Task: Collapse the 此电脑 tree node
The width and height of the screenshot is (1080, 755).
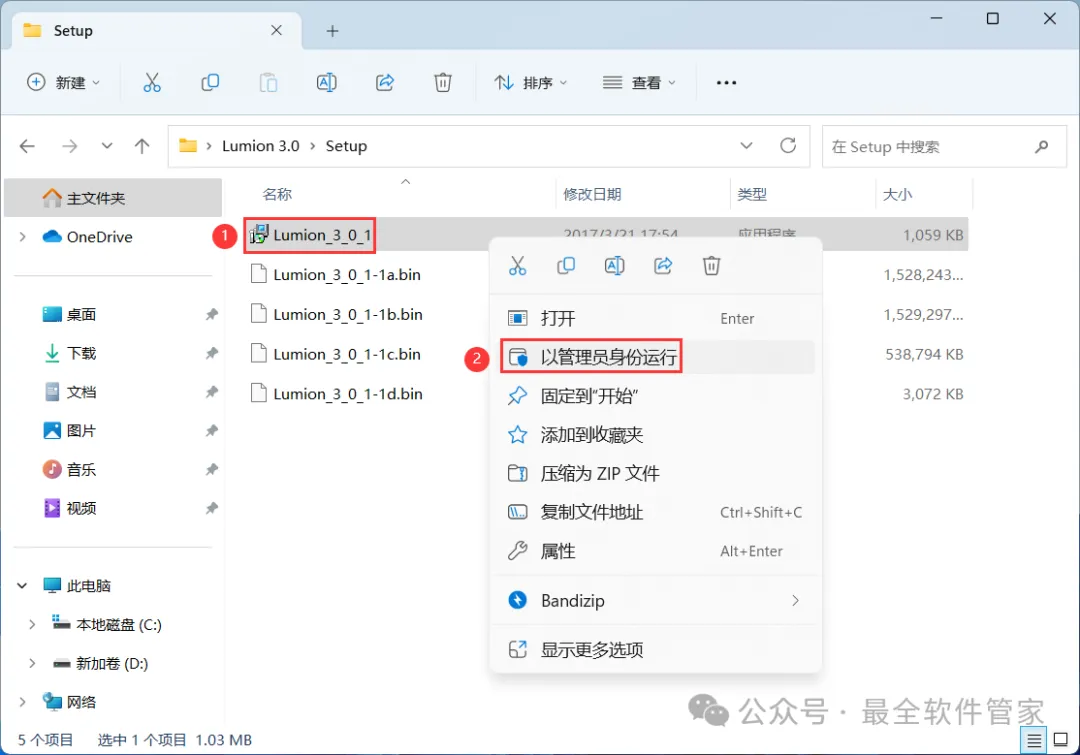Action: 23,586
